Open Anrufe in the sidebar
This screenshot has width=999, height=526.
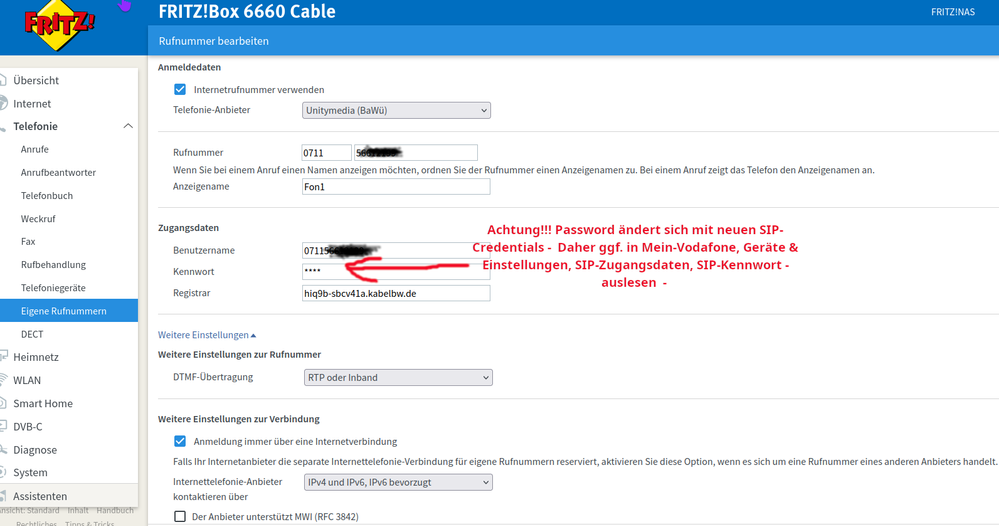[34, 149]
